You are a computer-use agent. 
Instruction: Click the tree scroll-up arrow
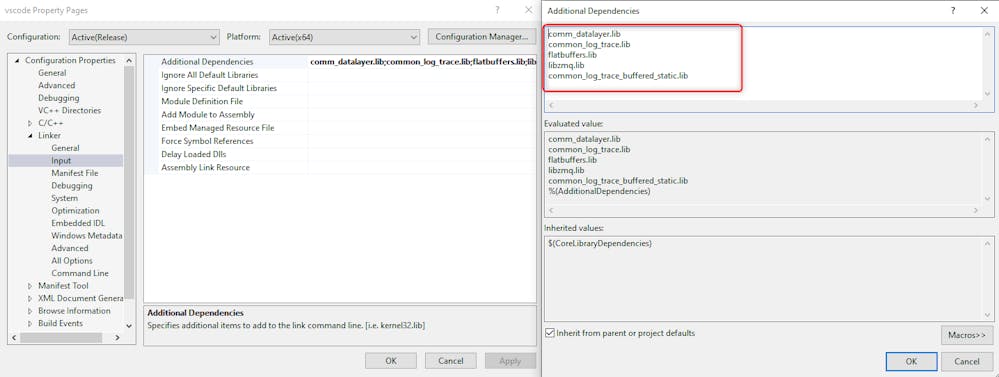[x=129, y=60]
